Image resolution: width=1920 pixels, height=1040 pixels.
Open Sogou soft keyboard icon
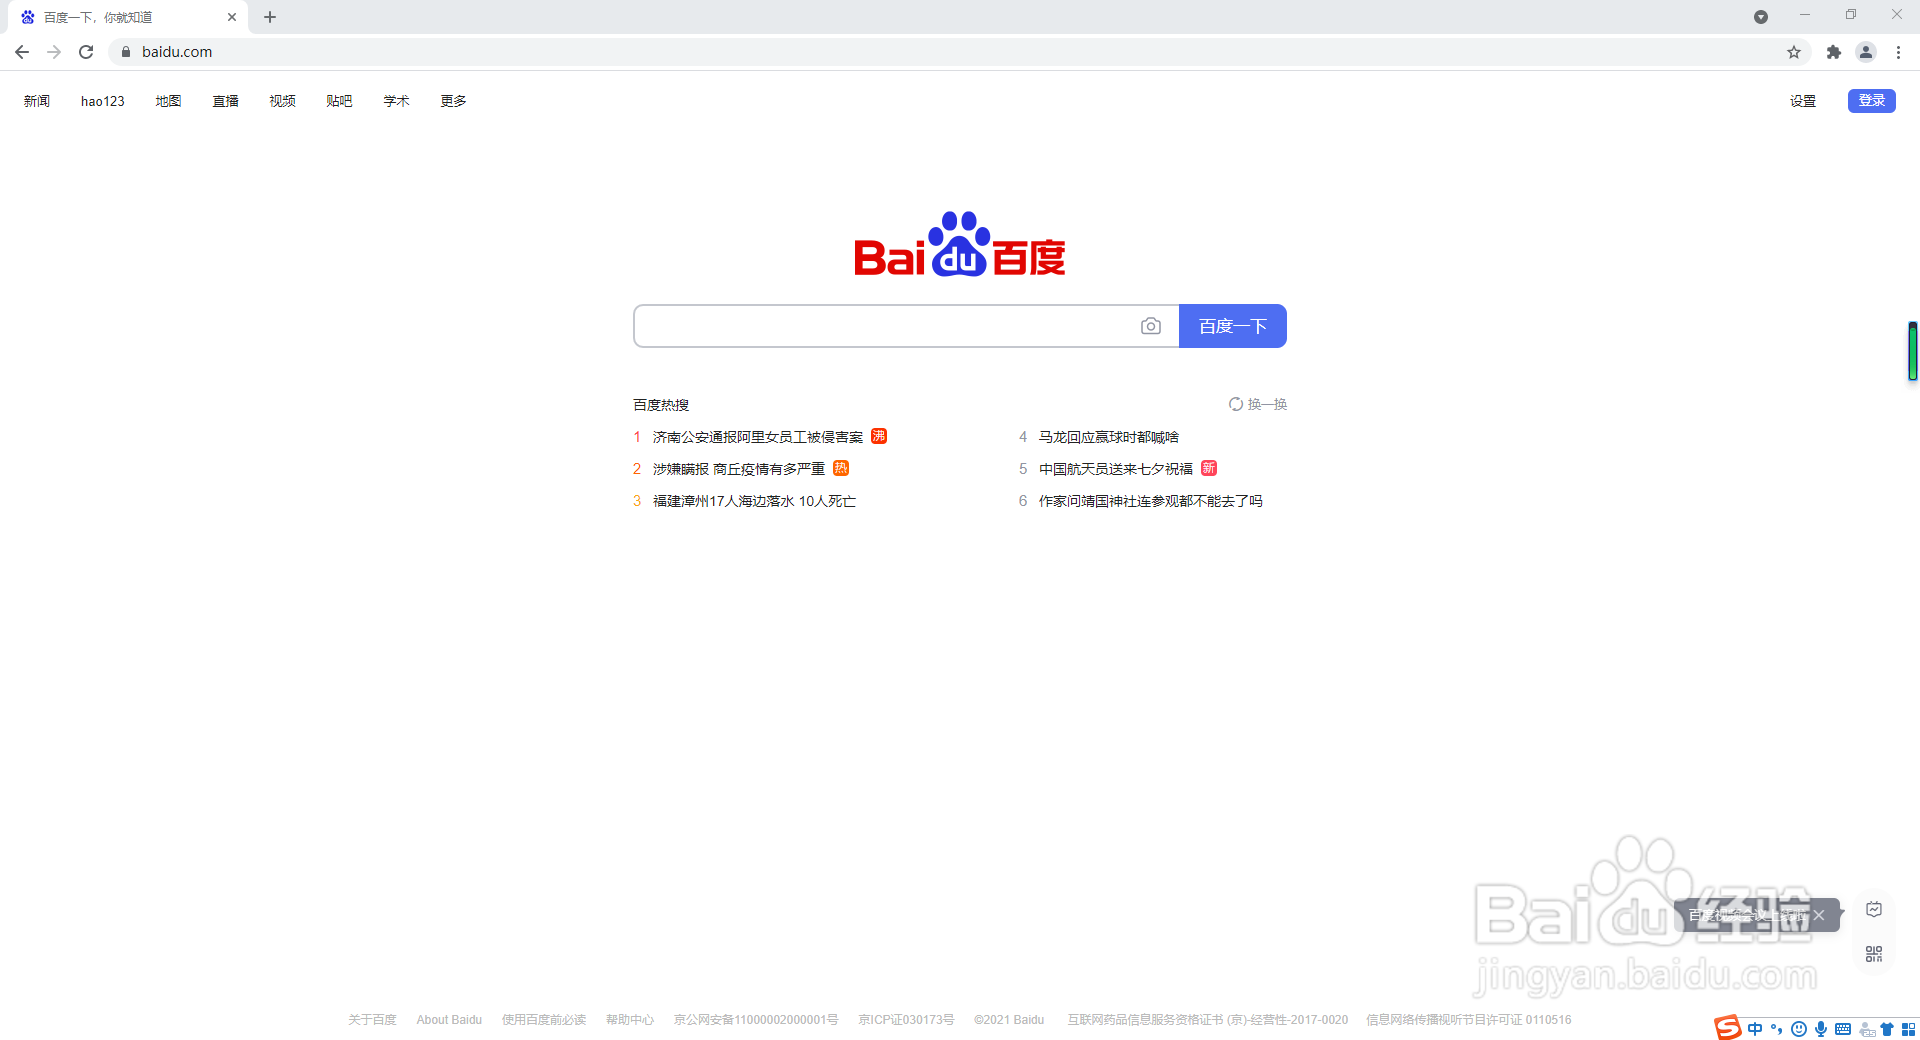point(1843,1029)
